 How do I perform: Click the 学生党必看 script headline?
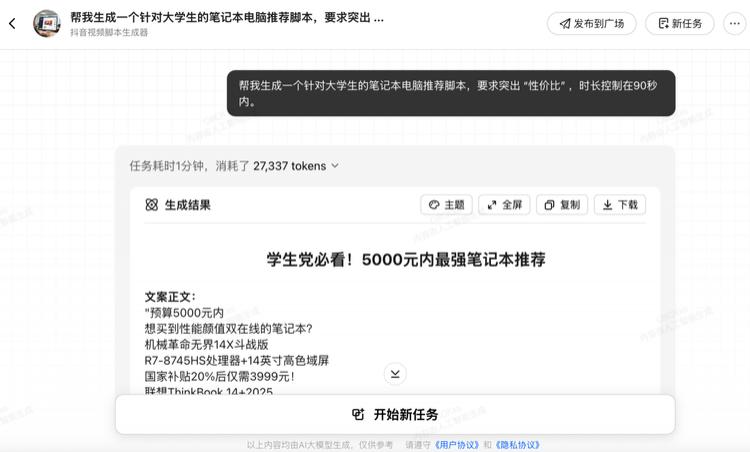406,260
